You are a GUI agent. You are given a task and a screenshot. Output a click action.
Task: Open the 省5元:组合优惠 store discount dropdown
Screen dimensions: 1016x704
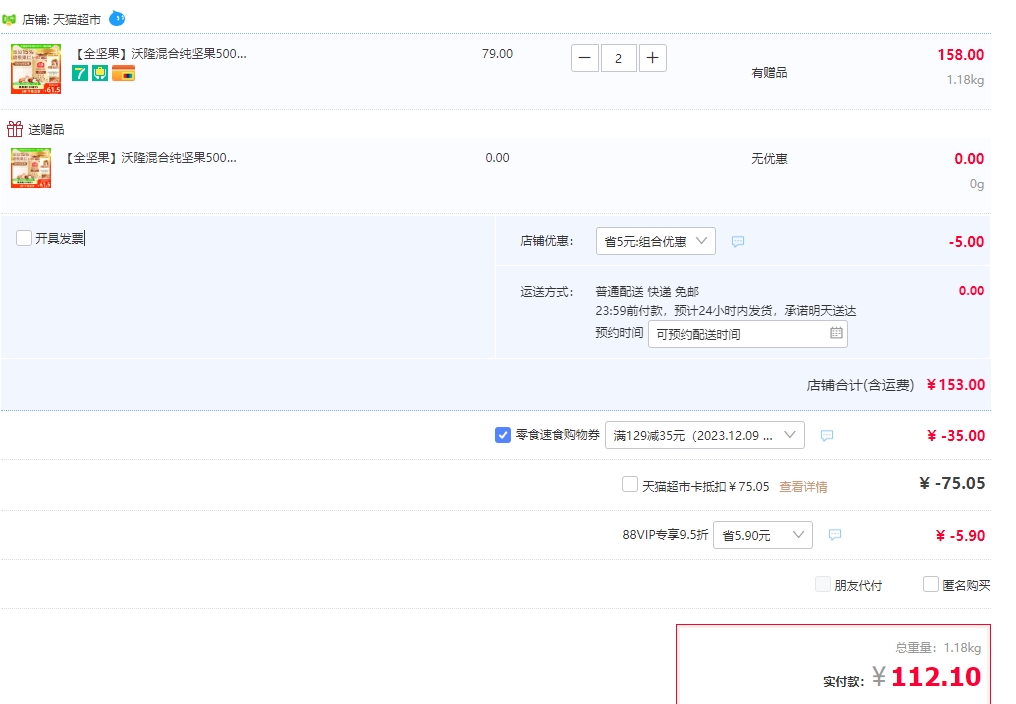[656, 241]
